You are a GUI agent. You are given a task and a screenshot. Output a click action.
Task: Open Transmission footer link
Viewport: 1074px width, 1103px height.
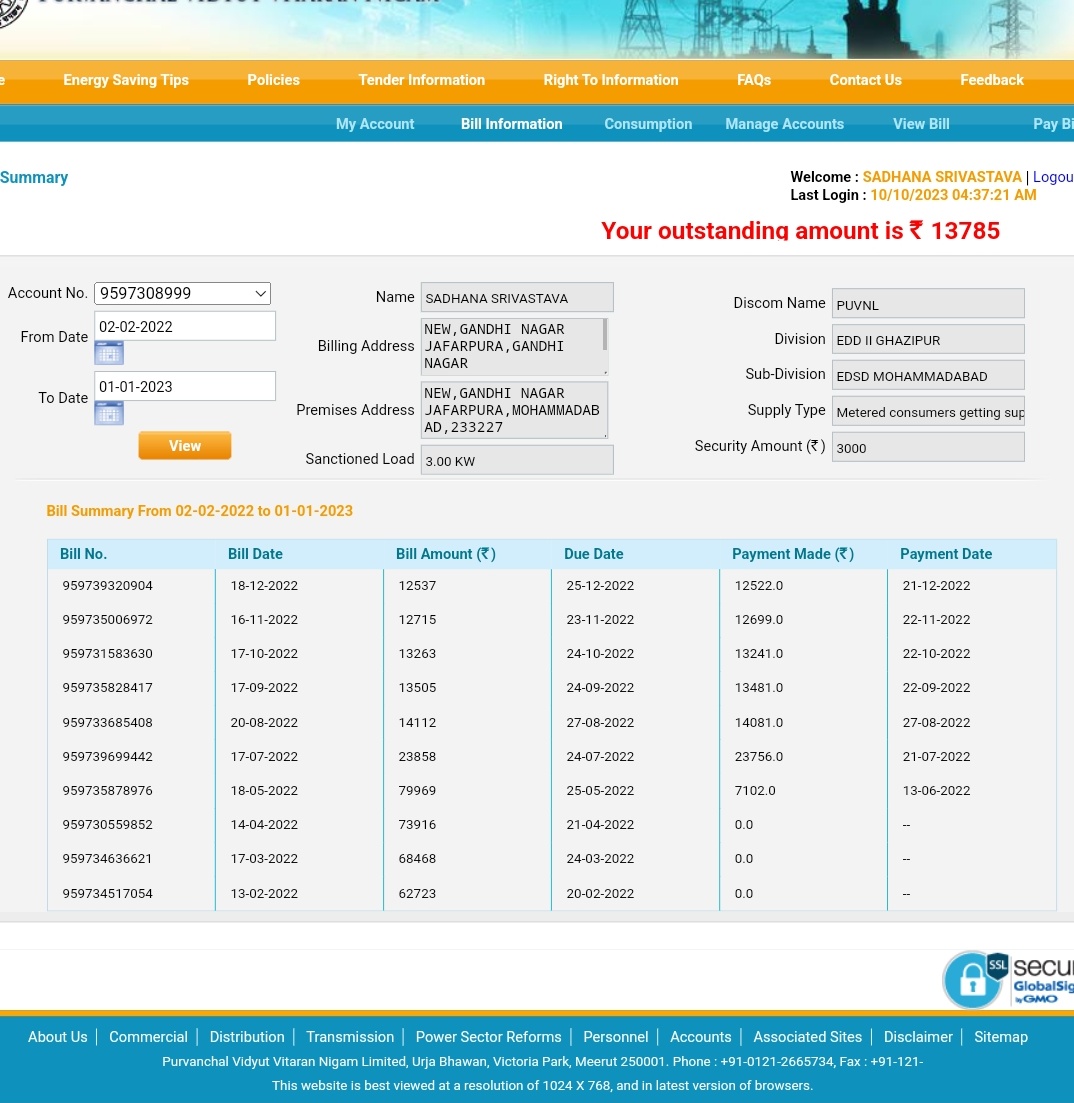pyautogui.click(x=350, y=1037)
